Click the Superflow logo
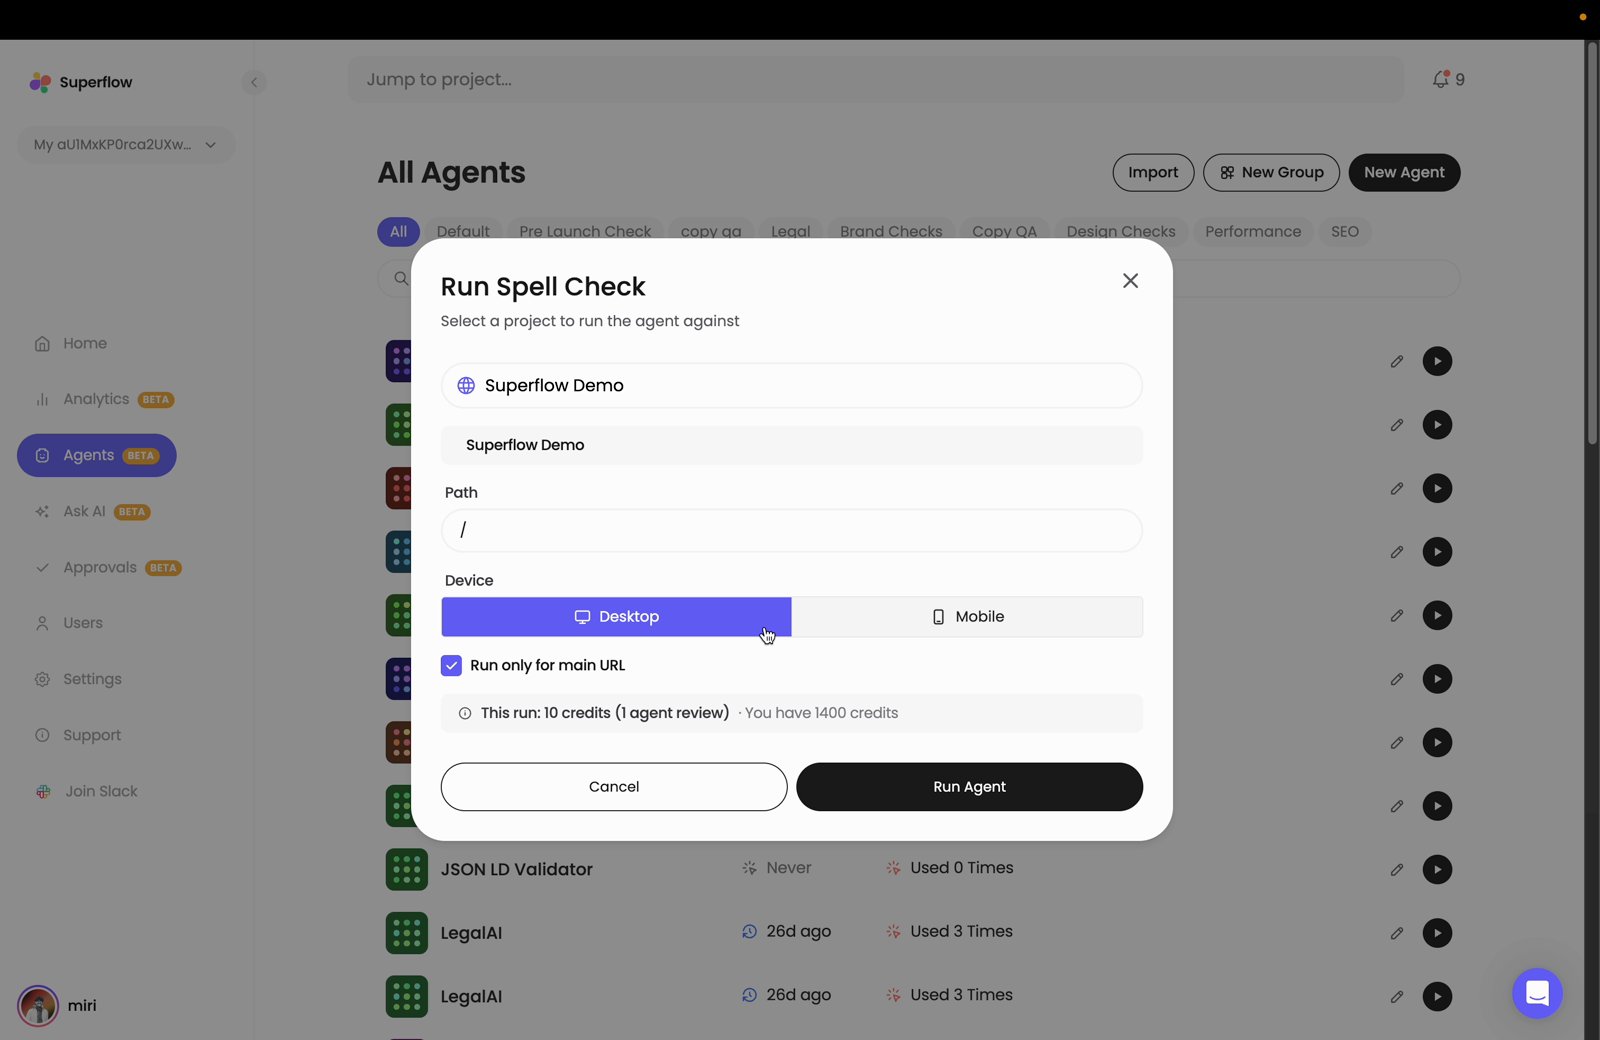This screenshot has width=1600, height=1040. click(x=81, y=82)
